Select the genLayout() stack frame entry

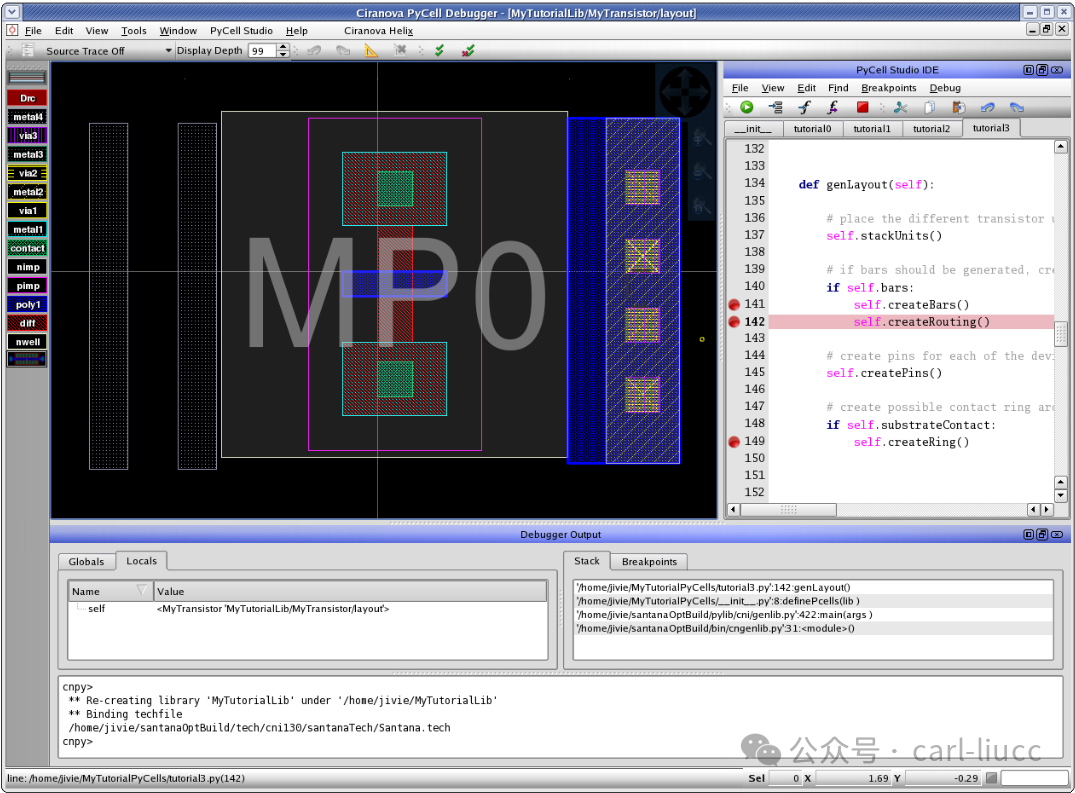pyautogui.click(x=812, y=587)
